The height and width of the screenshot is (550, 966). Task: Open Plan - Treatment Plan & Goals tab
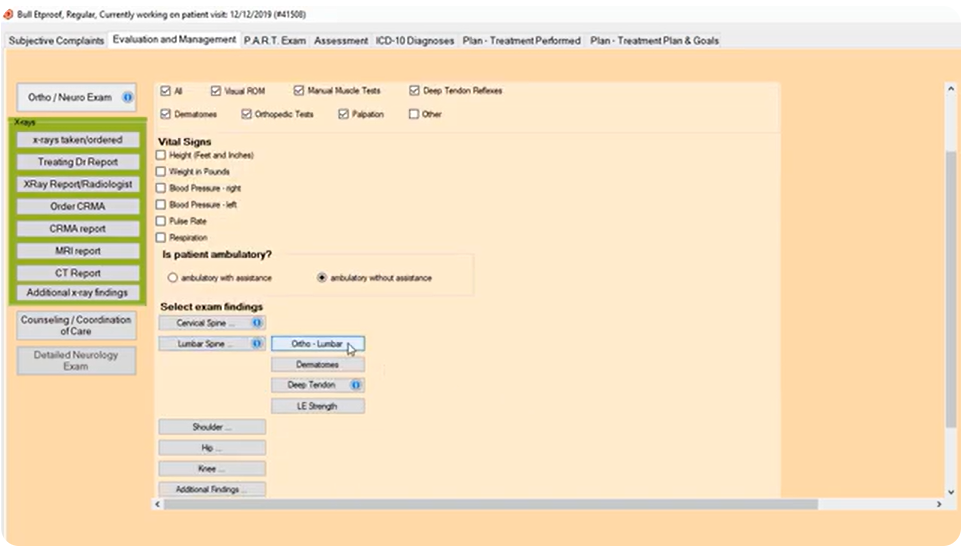654,41
